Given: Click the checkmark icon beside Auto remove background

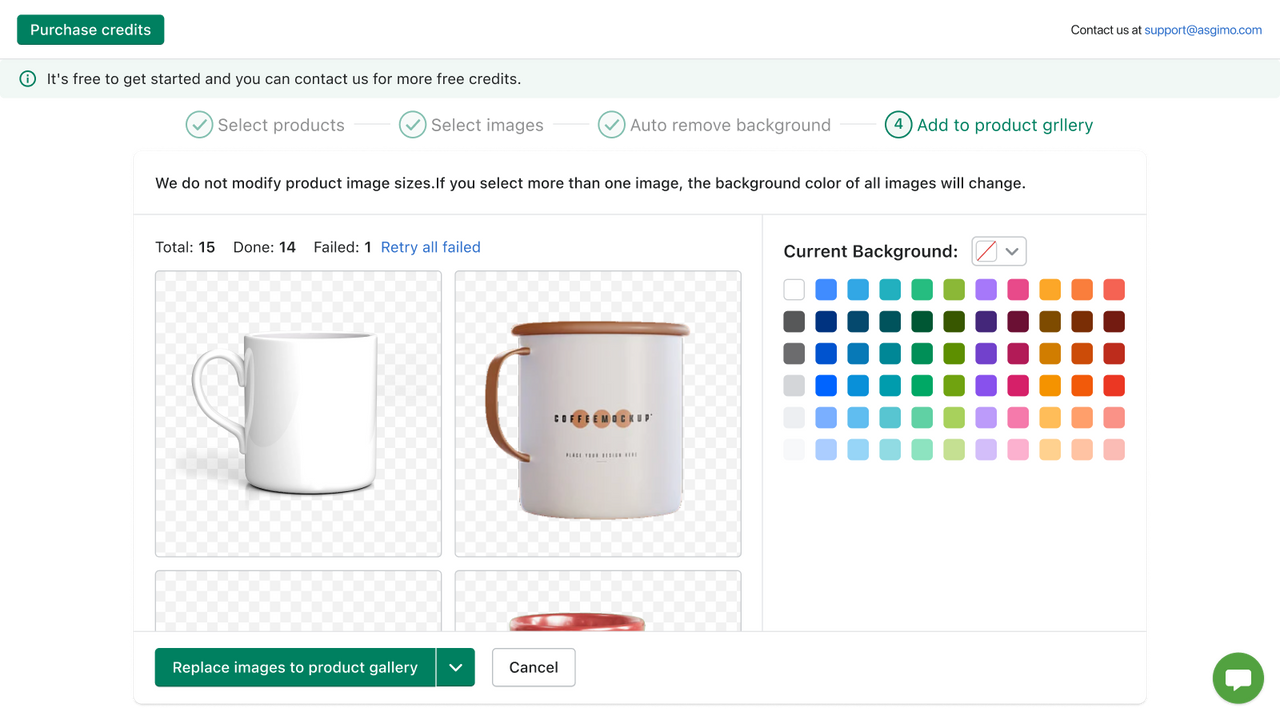Looking at the screenshot, I should pyautogui.click(x=611, y=125).
